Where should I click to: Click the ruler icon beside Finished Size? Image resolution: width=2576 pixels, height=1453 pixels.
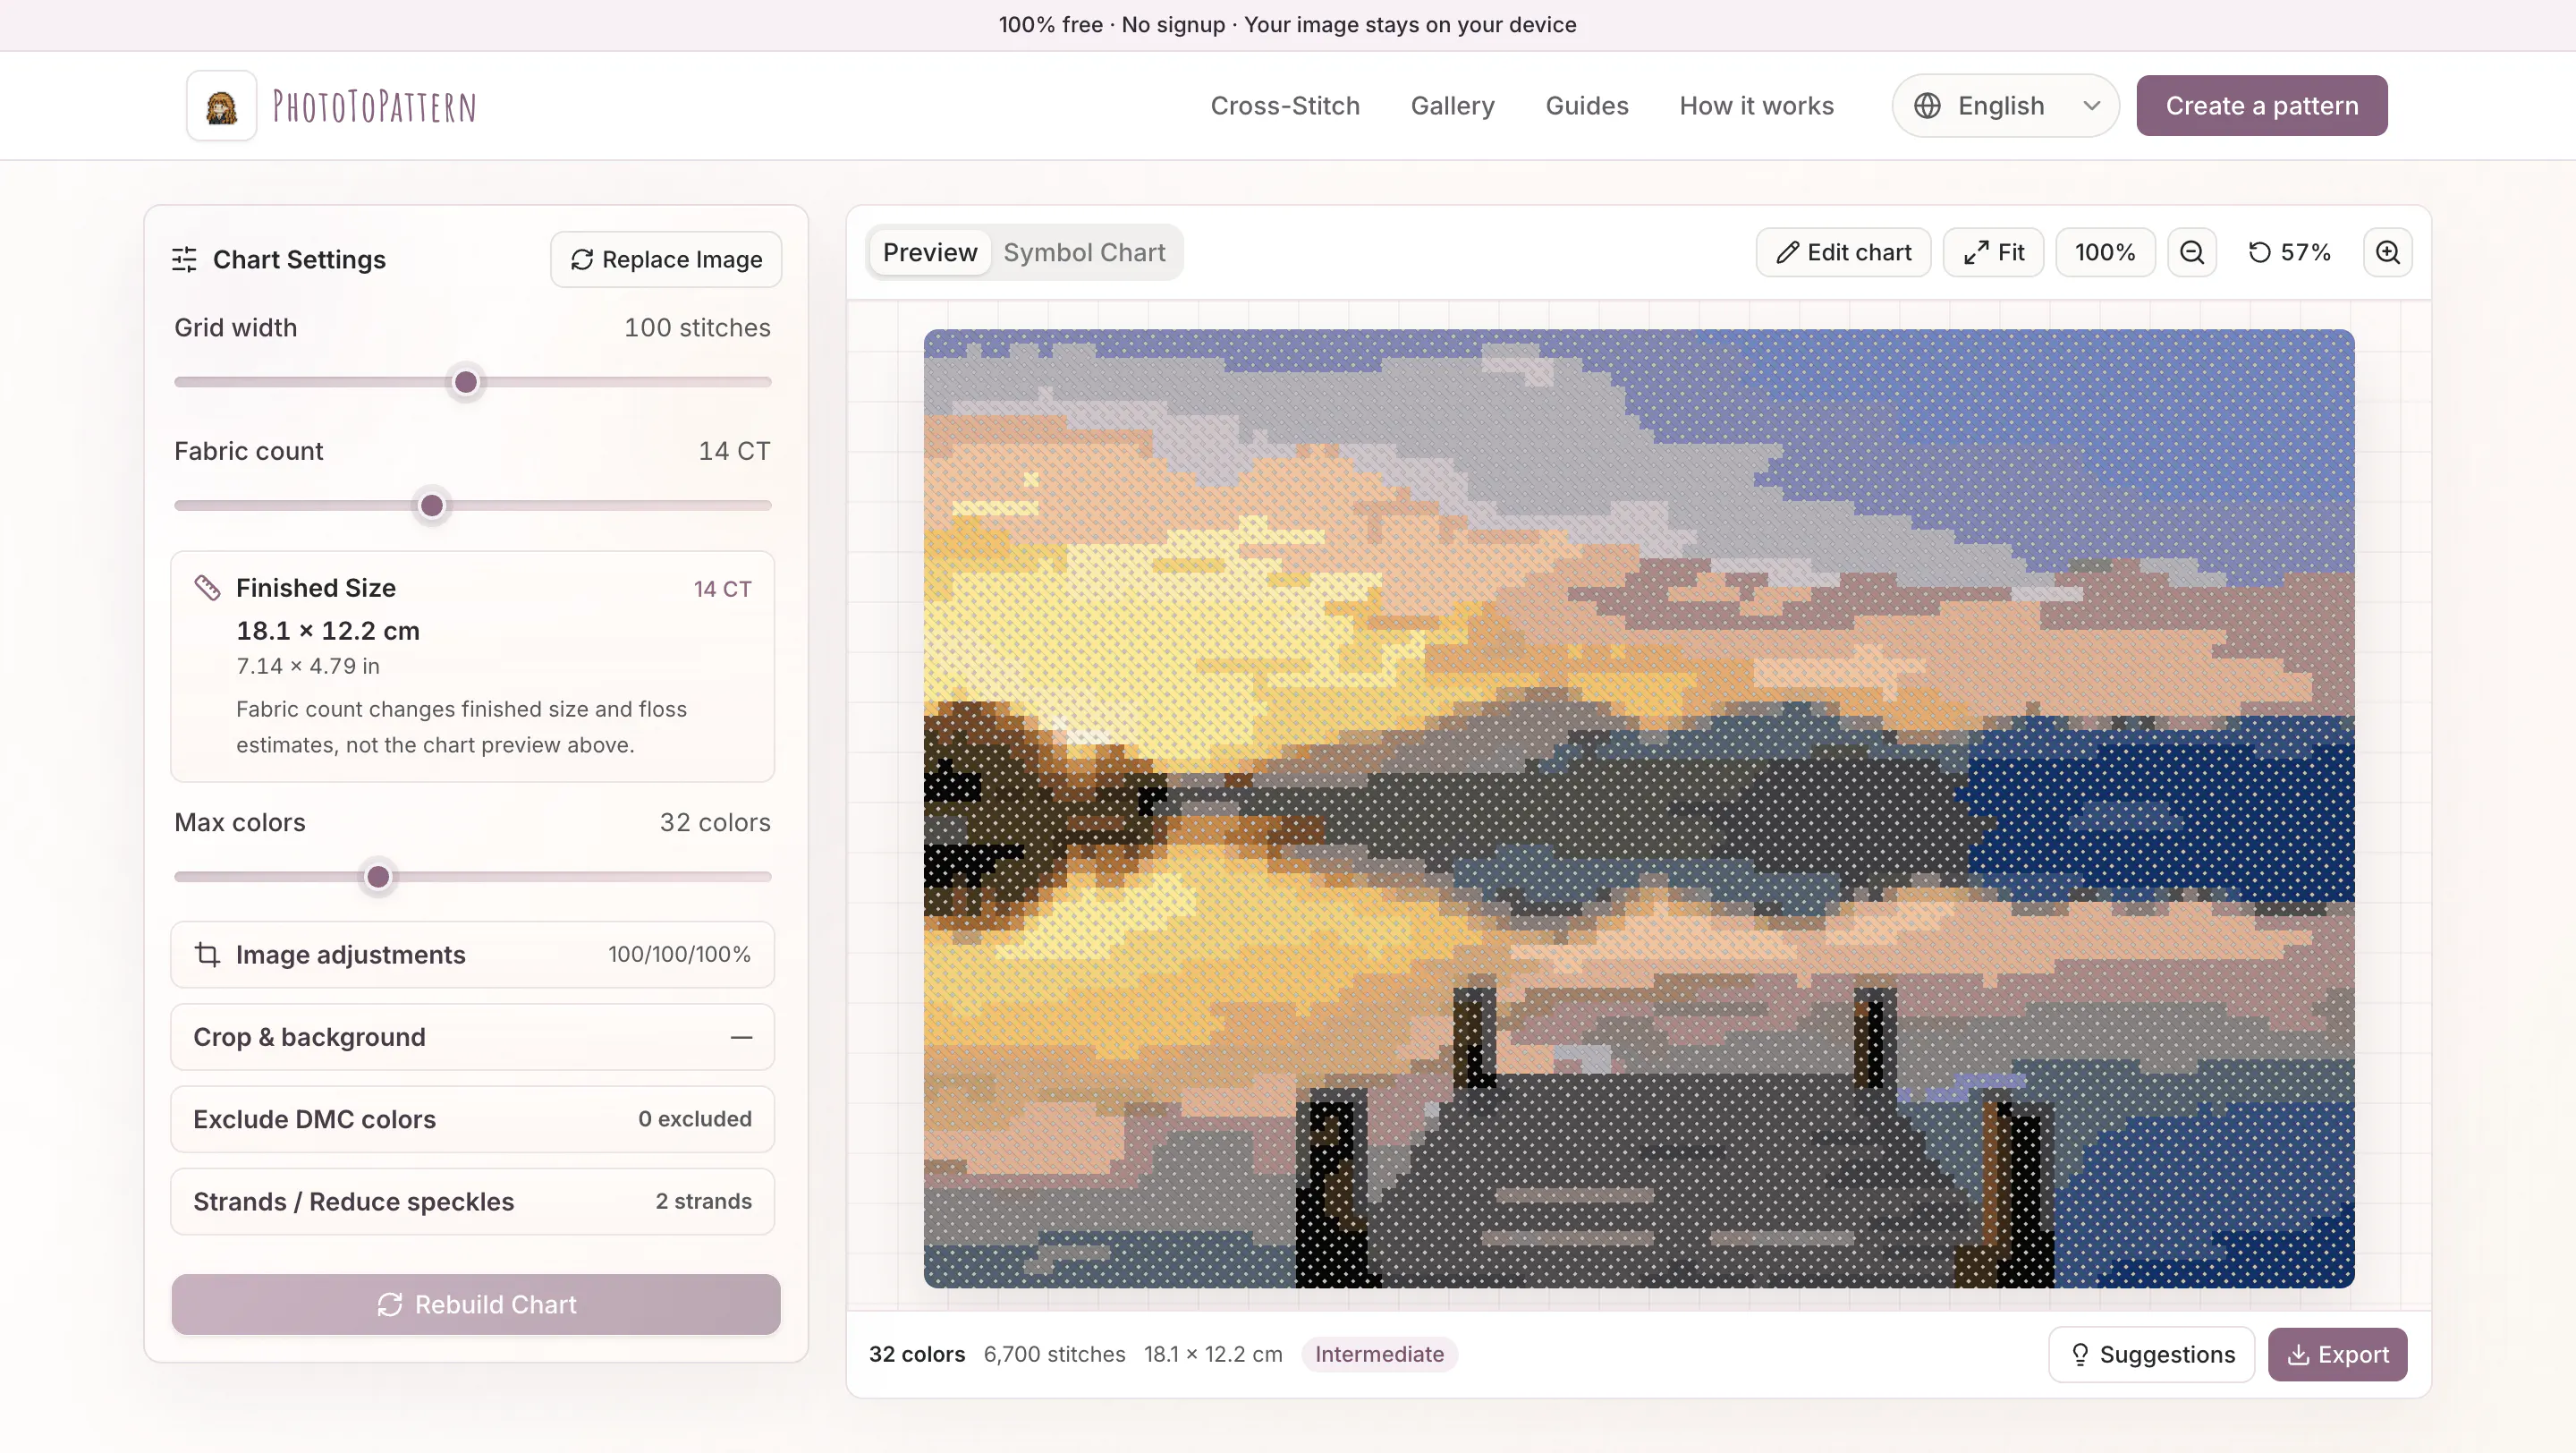[207, 588]
